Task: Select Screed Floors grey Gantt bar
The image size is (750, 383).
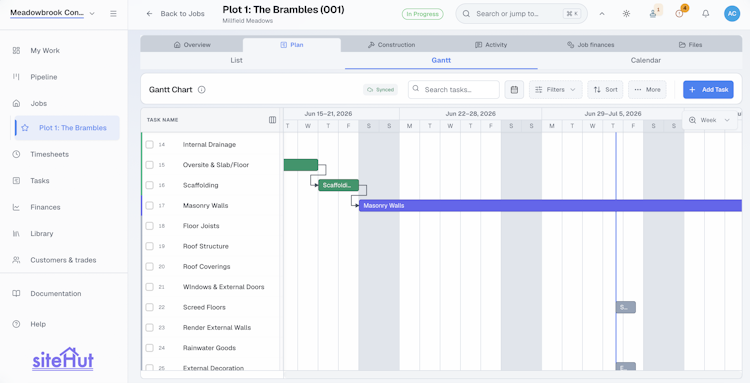Action: pyautogui.click(x=626, y=307)
